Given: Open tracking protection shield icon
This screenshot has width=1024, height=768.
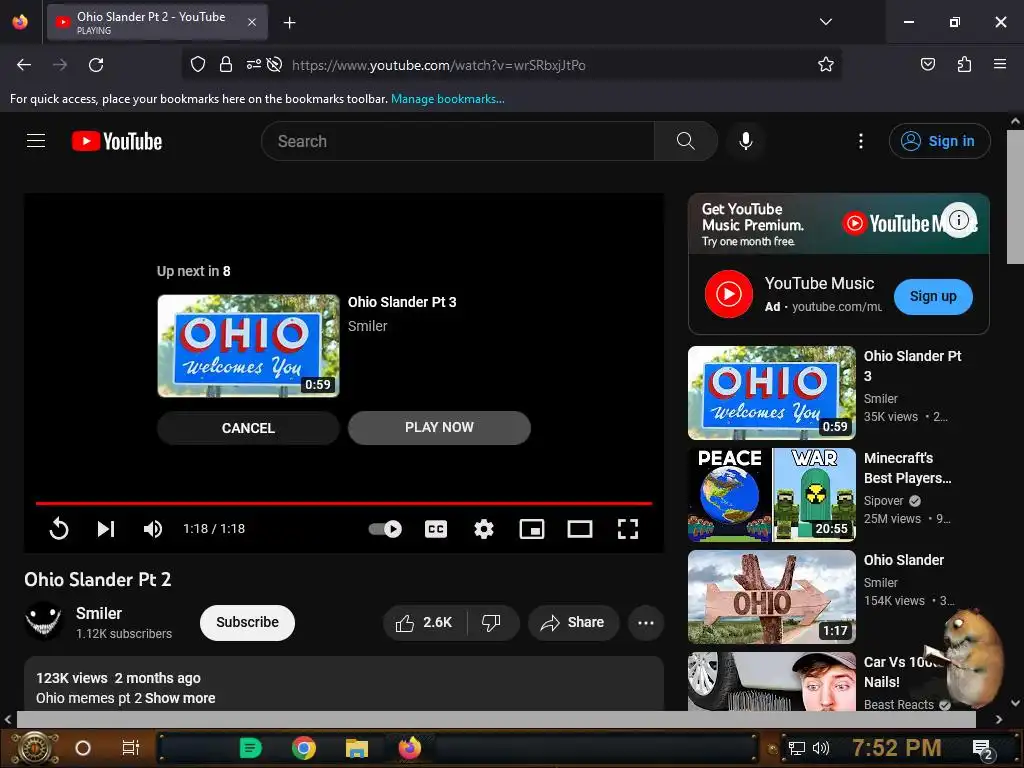Looking at the screenshot, I should click(198, 64).
